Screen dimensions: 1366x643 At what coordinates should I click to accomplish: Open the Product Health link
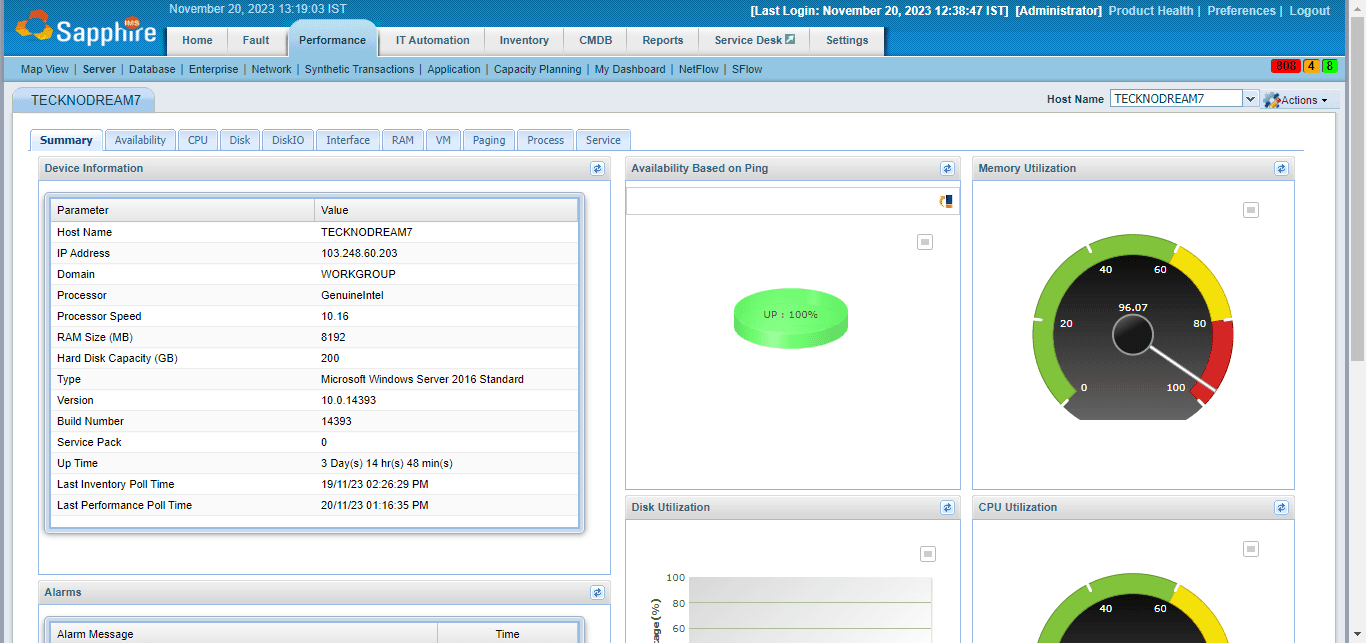(1151, 11)
